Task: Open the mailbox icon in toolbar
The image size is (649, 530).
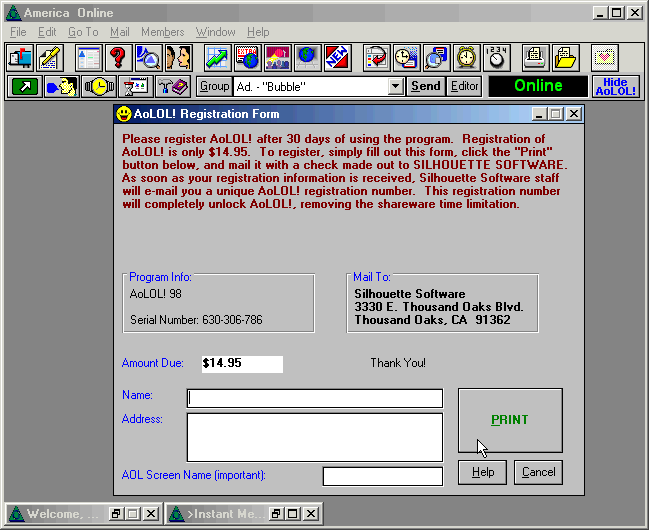Action: coord(20,57)
